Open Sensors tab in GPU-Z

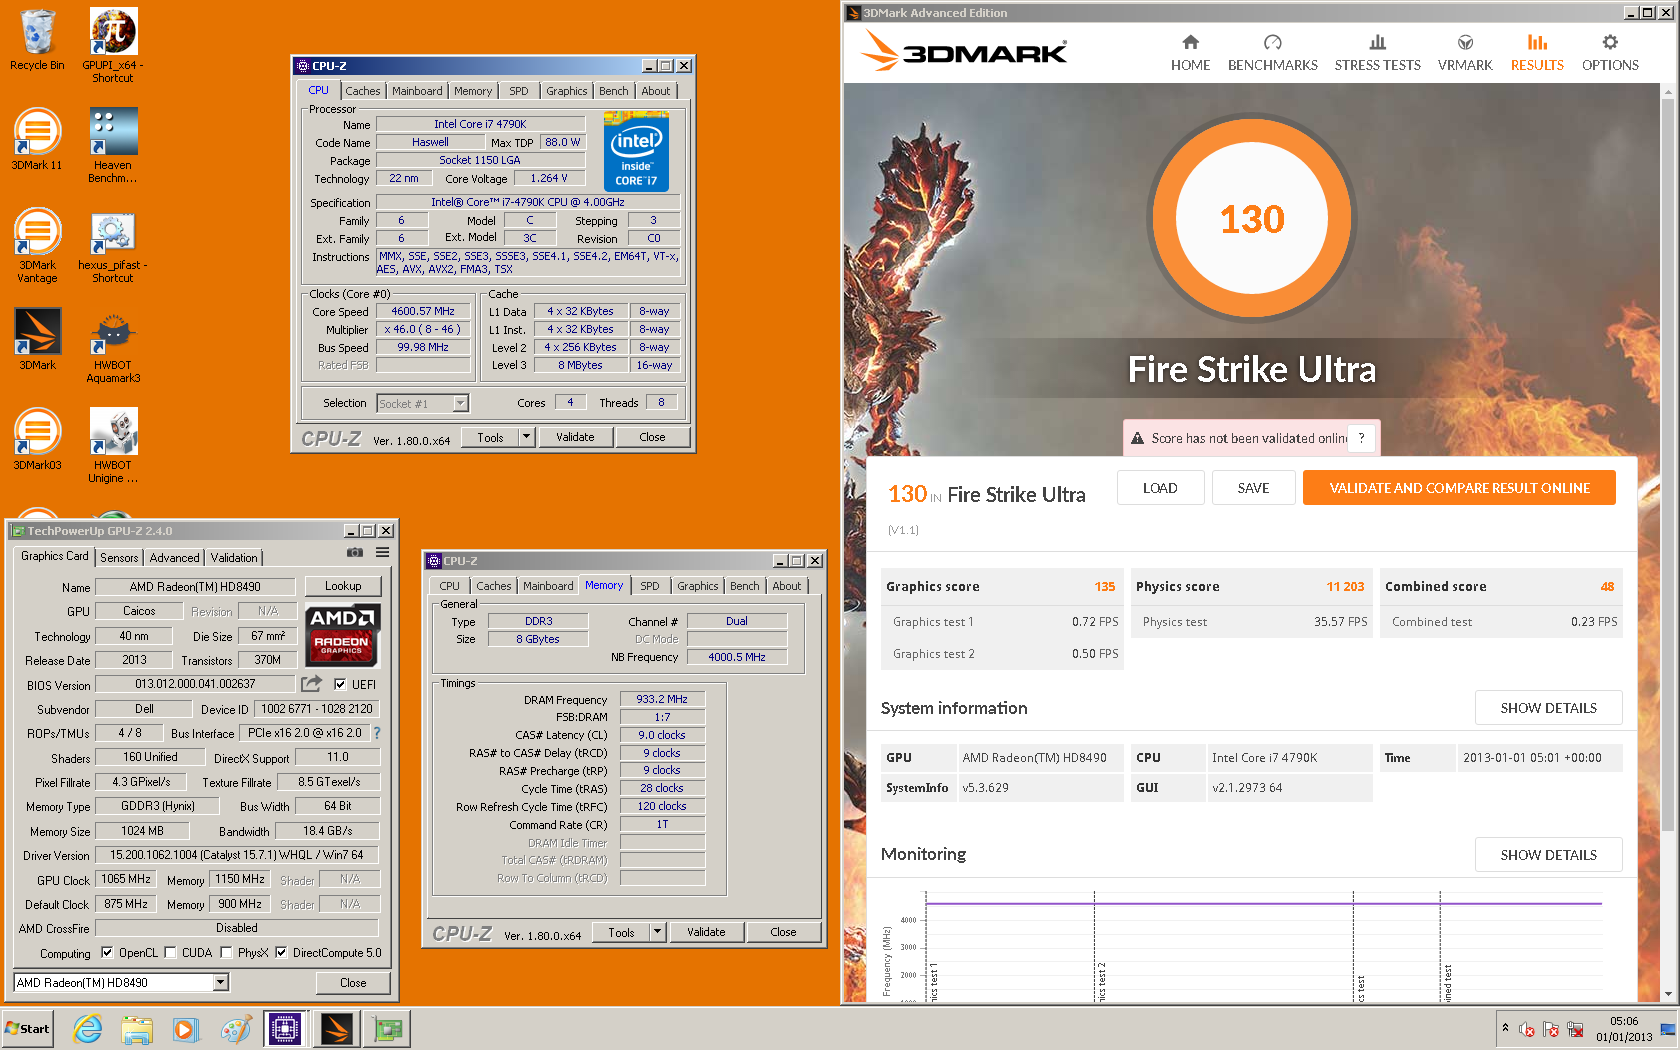pyautogui.click(x=119, y=558)
